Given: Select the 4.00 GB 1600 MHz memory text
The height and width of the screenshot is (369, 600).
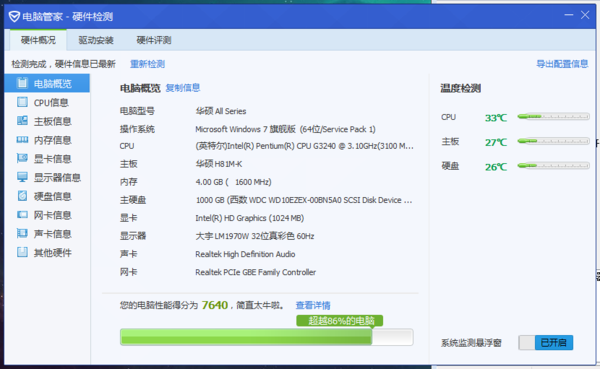Looking at the screenshot, I should [233, 182].
